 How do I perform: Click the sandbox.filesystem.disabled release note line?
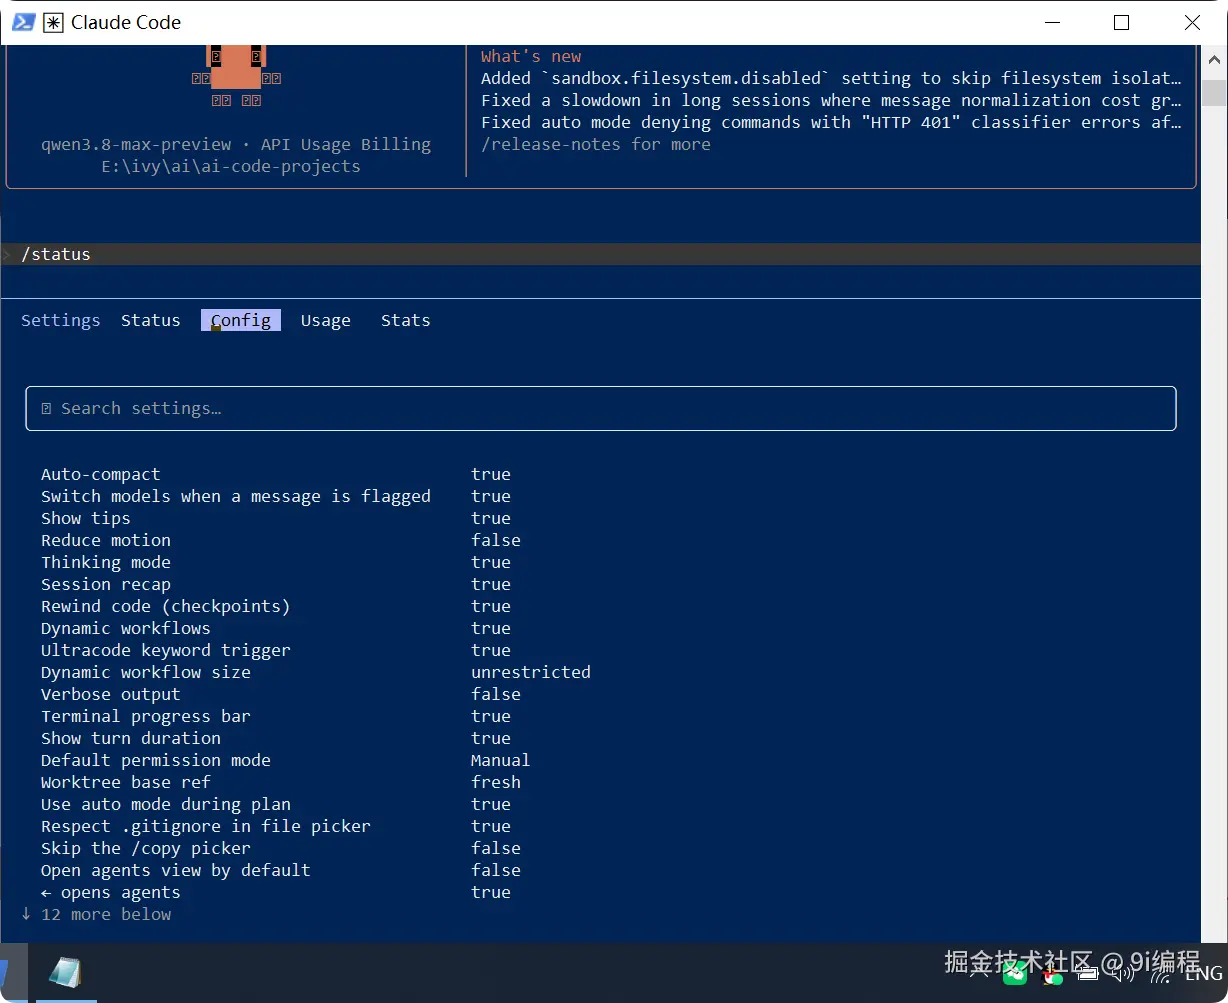[831, 78]
